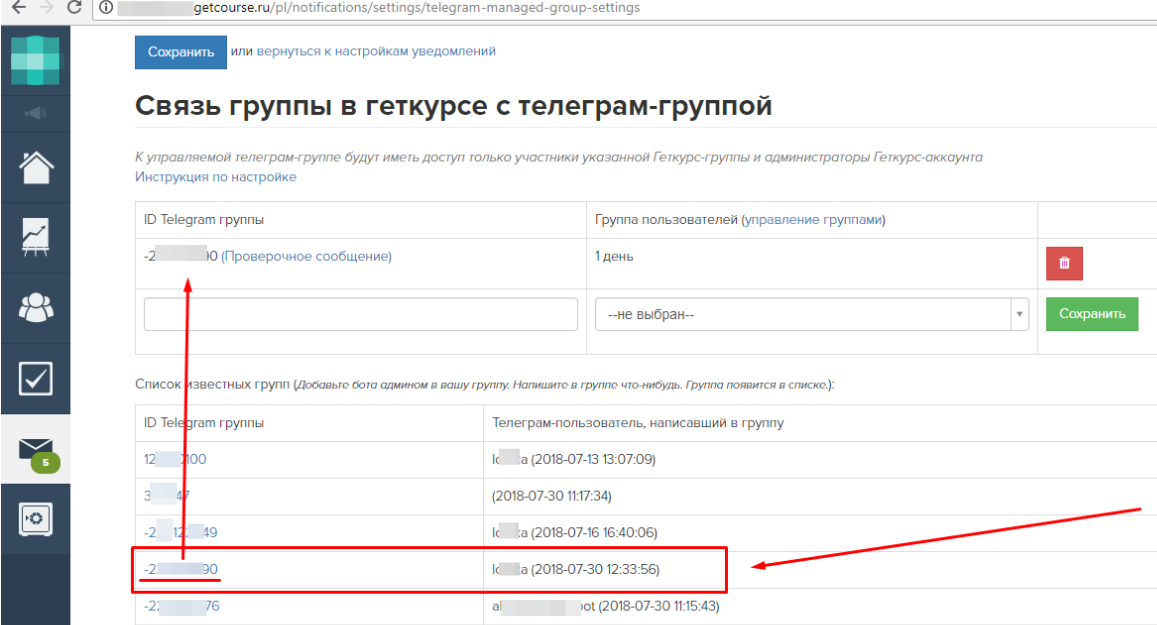Viewport: 1157px width, 625px height.
Task: Open 'вернуться к настройкам уведомлений' link
Action: tap(376, 51)
